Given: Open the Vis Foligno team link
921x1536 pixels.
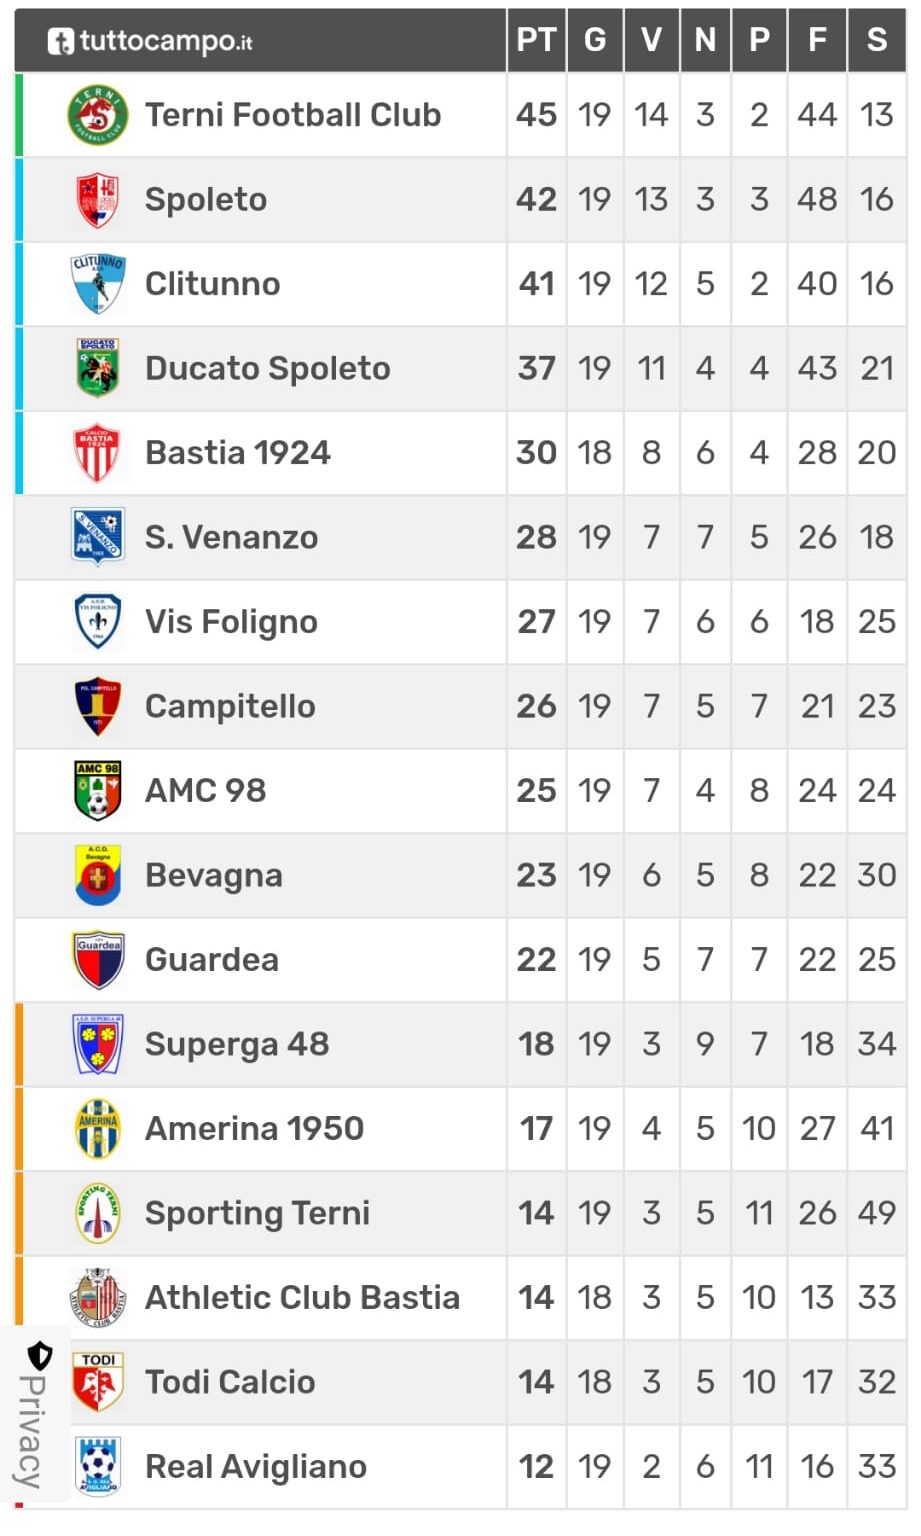Looking at the screenshot, I should 231,621.
